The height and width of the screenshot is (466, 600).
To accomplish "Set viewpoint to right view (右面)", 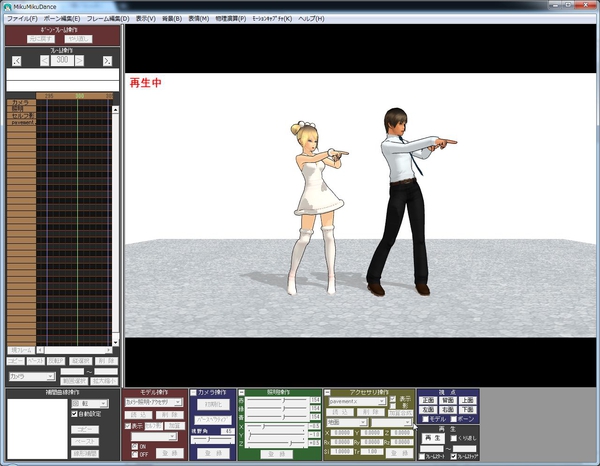I will coord(448,410).
